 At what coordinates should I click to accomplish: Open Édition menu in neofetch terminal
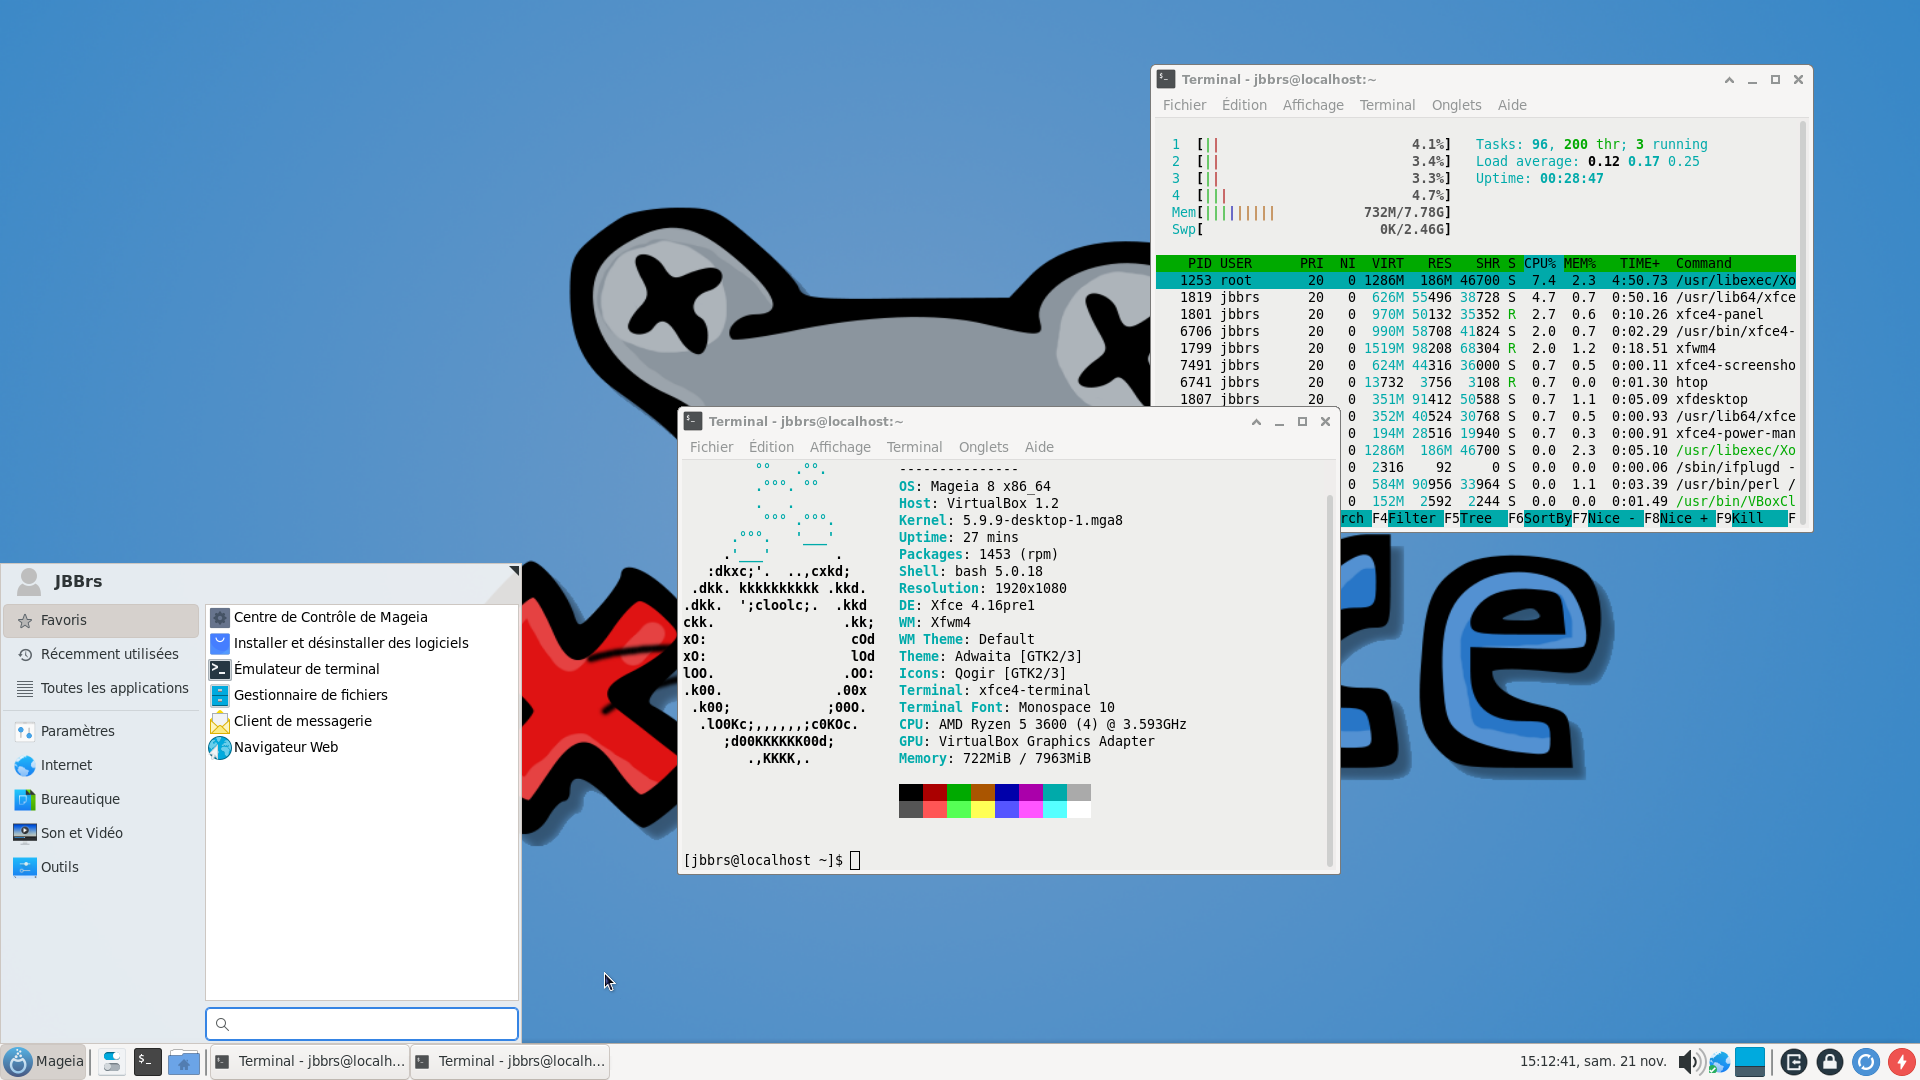pos(771,447)
